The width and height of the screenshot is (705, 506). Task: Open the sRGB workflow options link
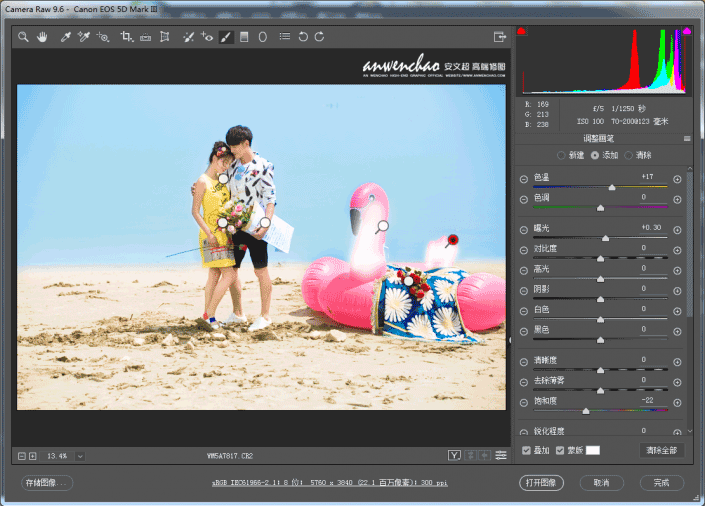pos(330,483)
